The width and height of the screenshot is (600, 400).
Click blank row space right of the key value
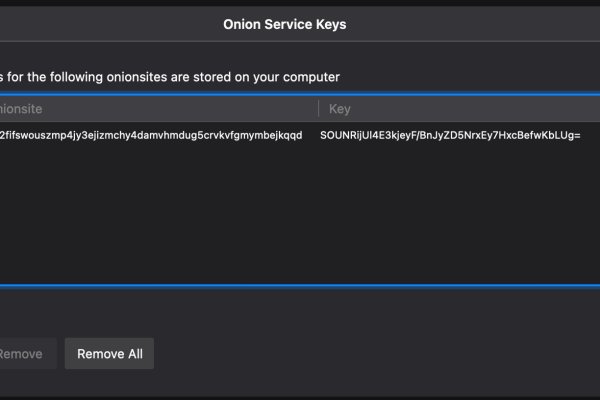[592, 134]
